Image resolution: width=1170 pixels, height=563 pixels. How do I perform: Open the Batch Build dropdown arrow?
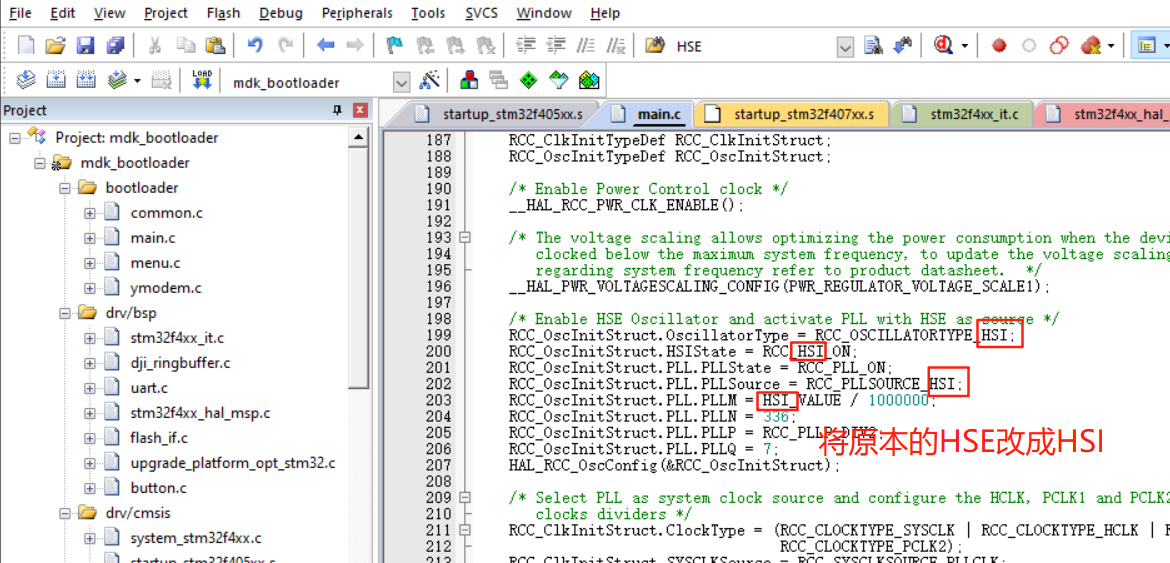click(x=137, y=81)
